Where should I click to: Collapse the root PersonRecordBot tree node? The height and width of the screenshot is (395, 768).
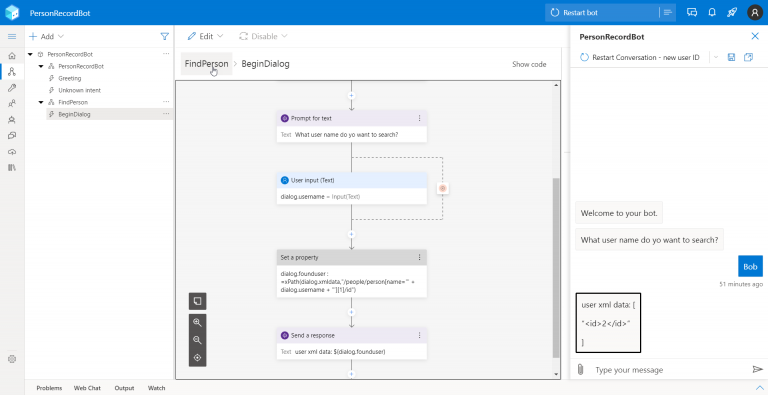(x=31, y=54)
